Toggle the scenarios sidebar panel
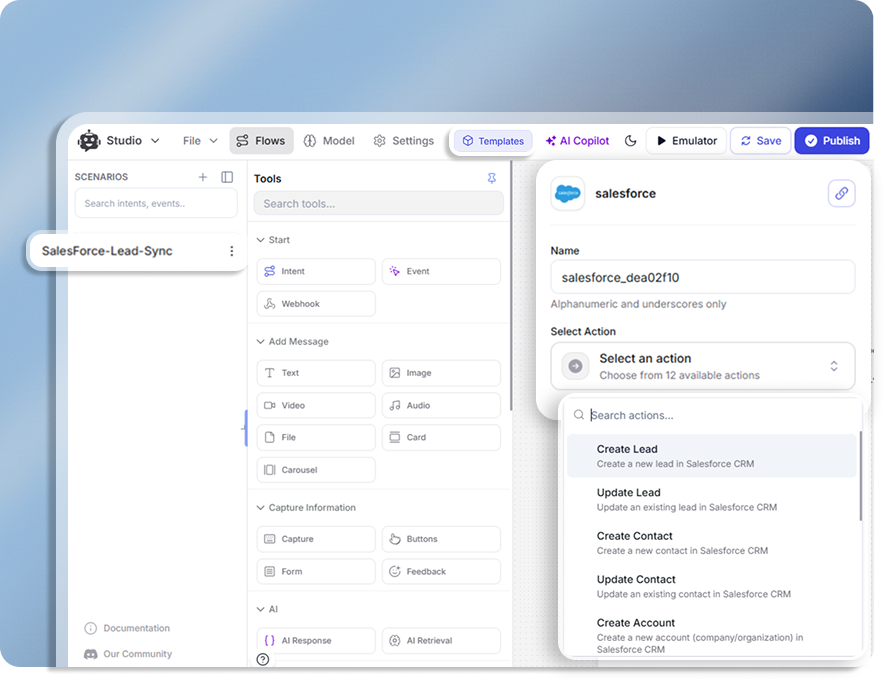Image resolution: width=887 pixels, height=697 pixels. (x=228, y=176)
